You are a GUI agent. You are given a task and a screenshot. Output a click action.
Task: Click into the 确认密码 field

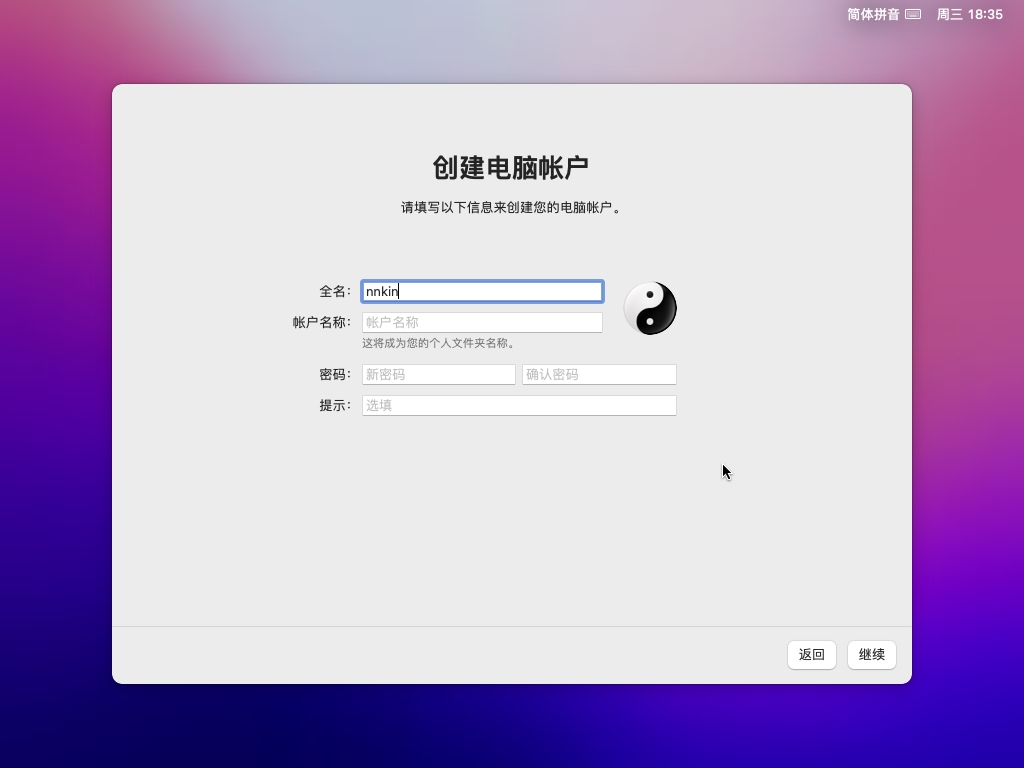tap(599, 374)
